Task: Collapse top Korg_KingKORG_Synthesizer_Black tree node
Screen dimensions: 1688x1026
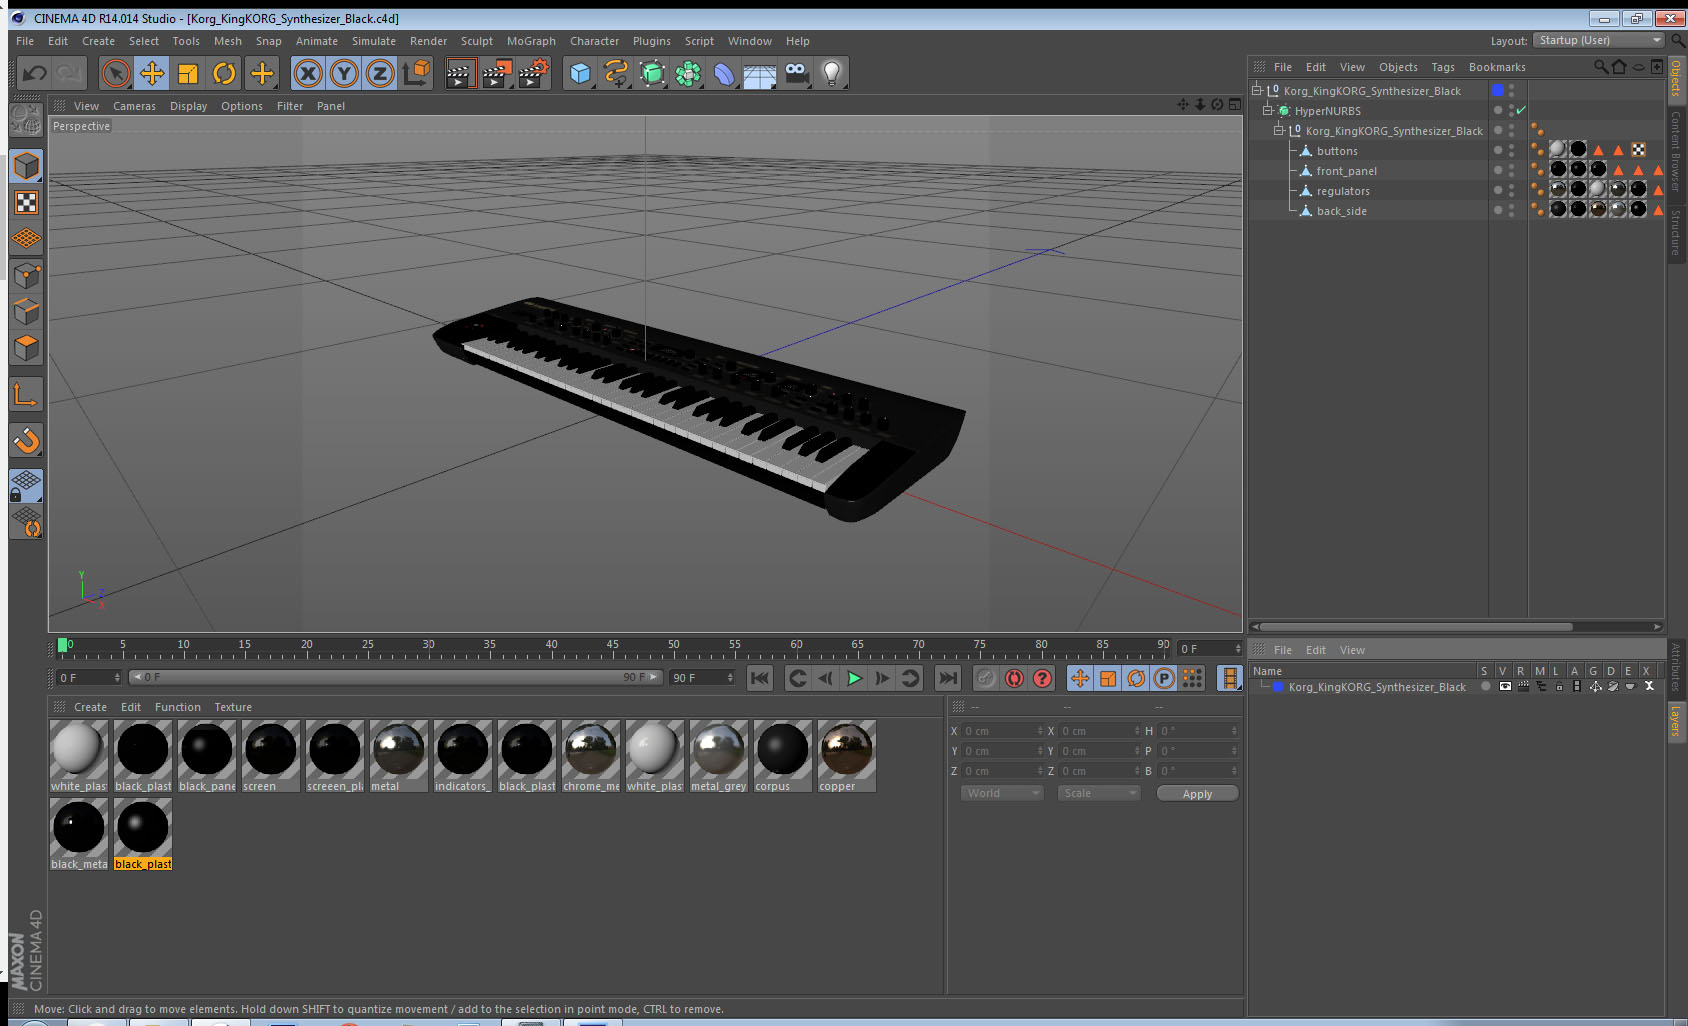Action: 1257,90
